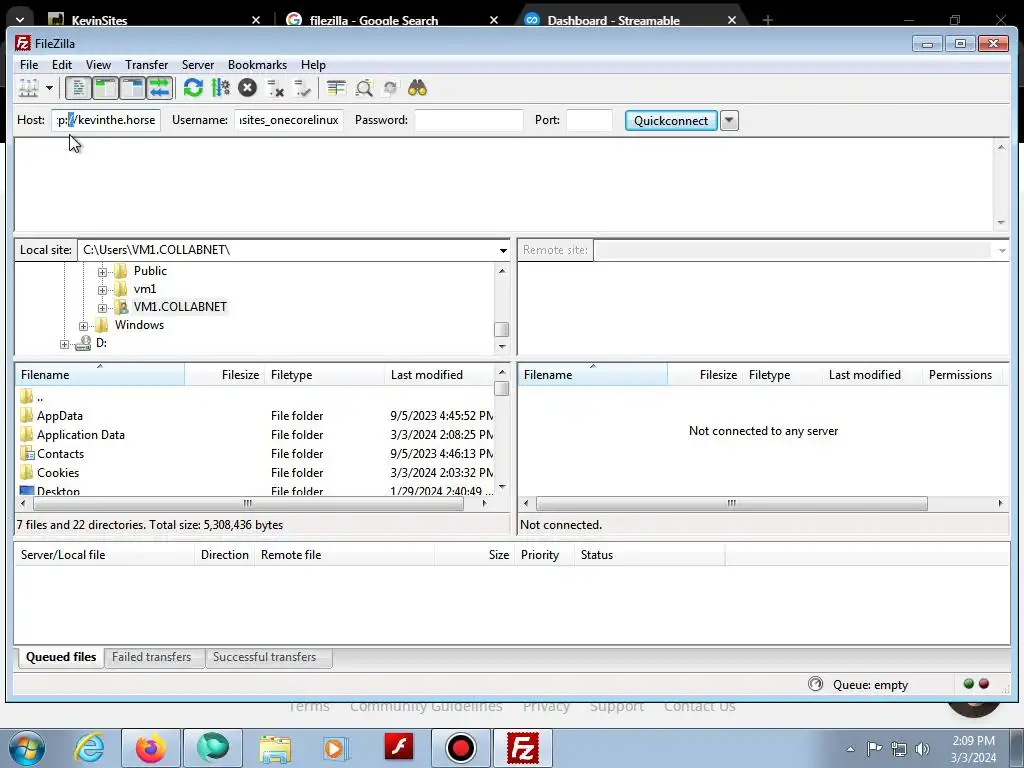Select the AppData folder row
Image resolution: width=1024 pixels, height=768 pixels.
[255, 415]
